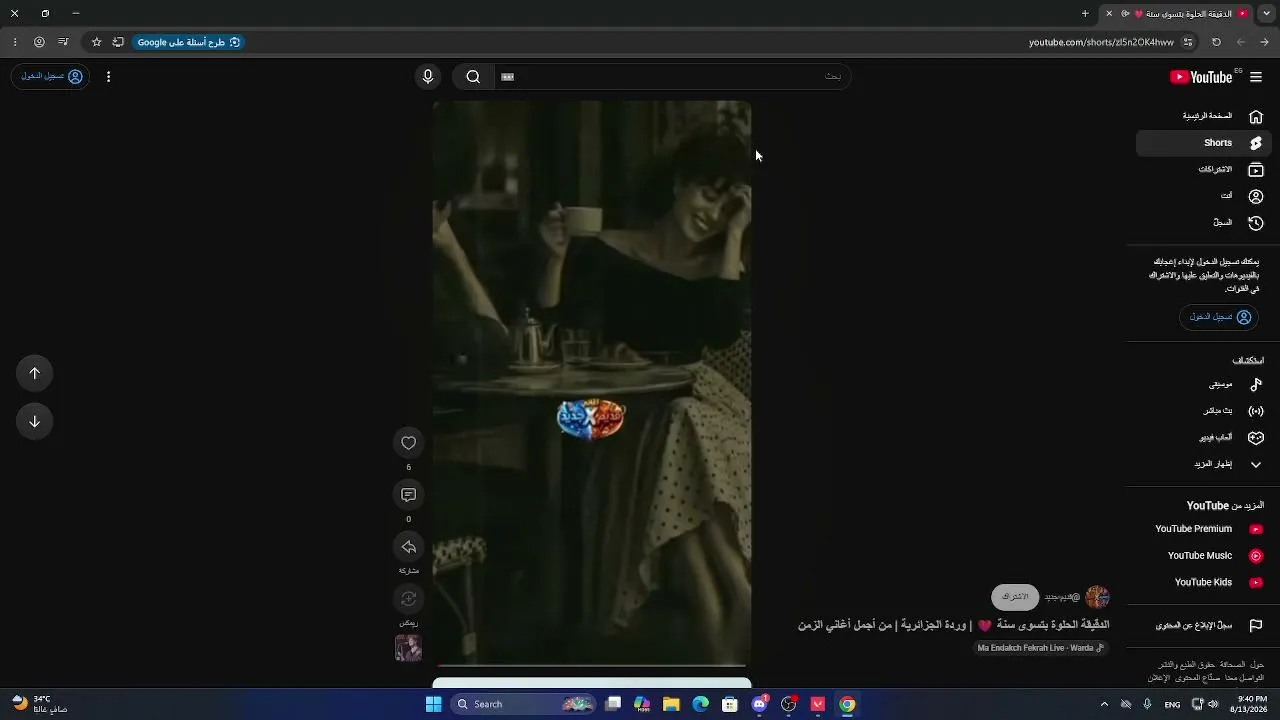
Task: Ask Google about this page
Action: click(188, 42)
